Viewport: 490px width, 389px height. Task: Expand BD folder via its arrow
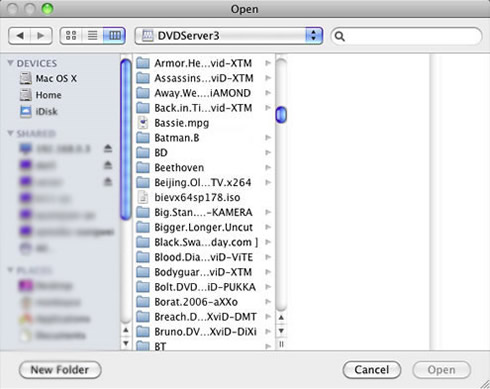(268, 152)
